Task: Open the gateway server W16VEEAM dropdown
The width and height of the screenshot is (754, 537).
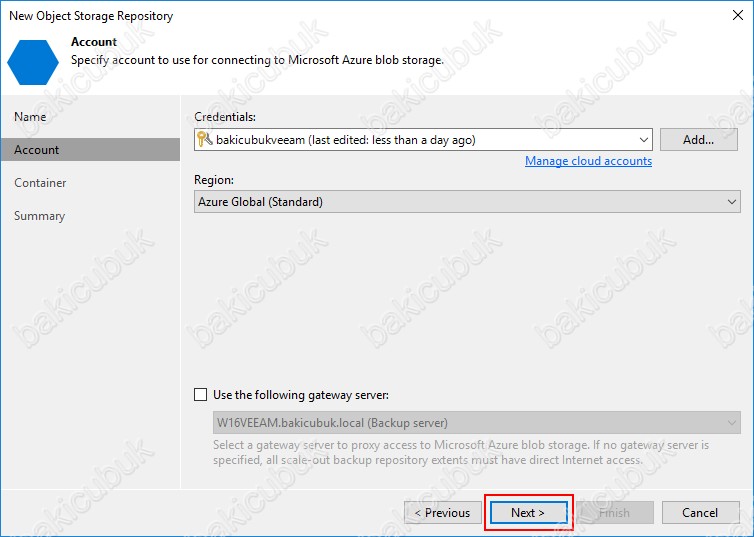Action: [477, 423]
